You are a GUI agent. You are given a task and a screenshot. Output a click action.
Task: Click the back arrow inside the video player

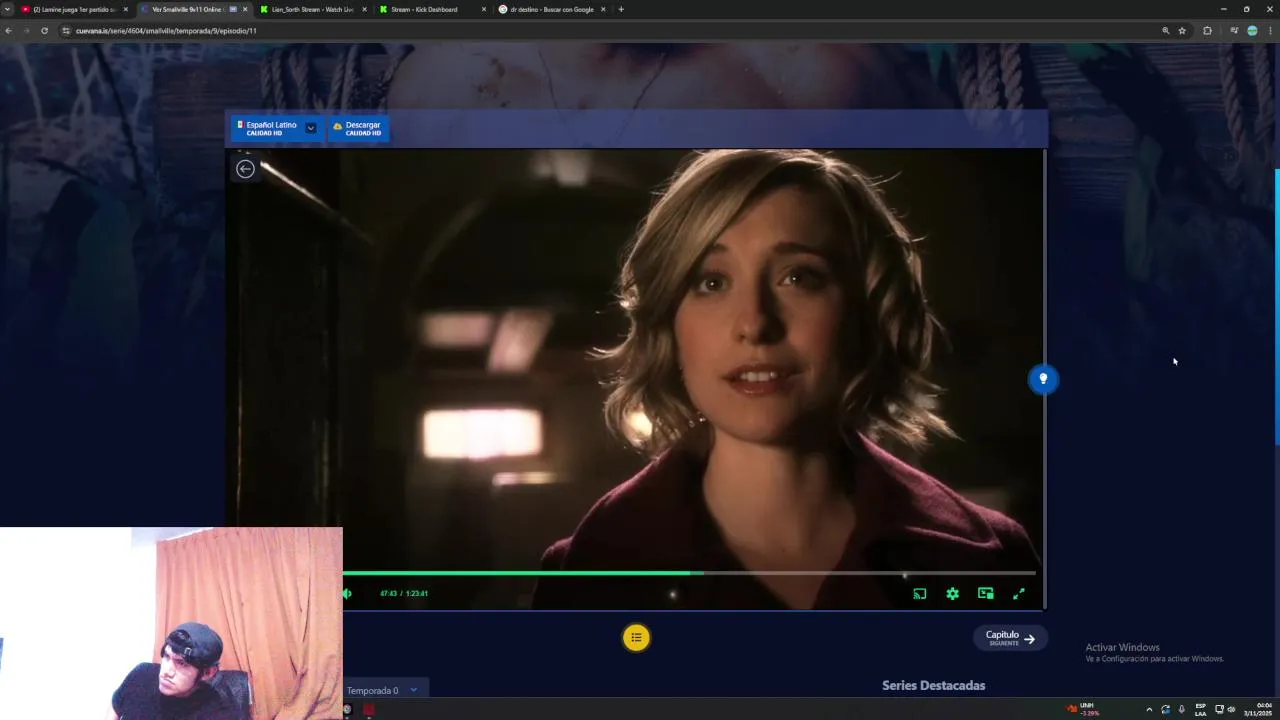click(x=245, y=169)
